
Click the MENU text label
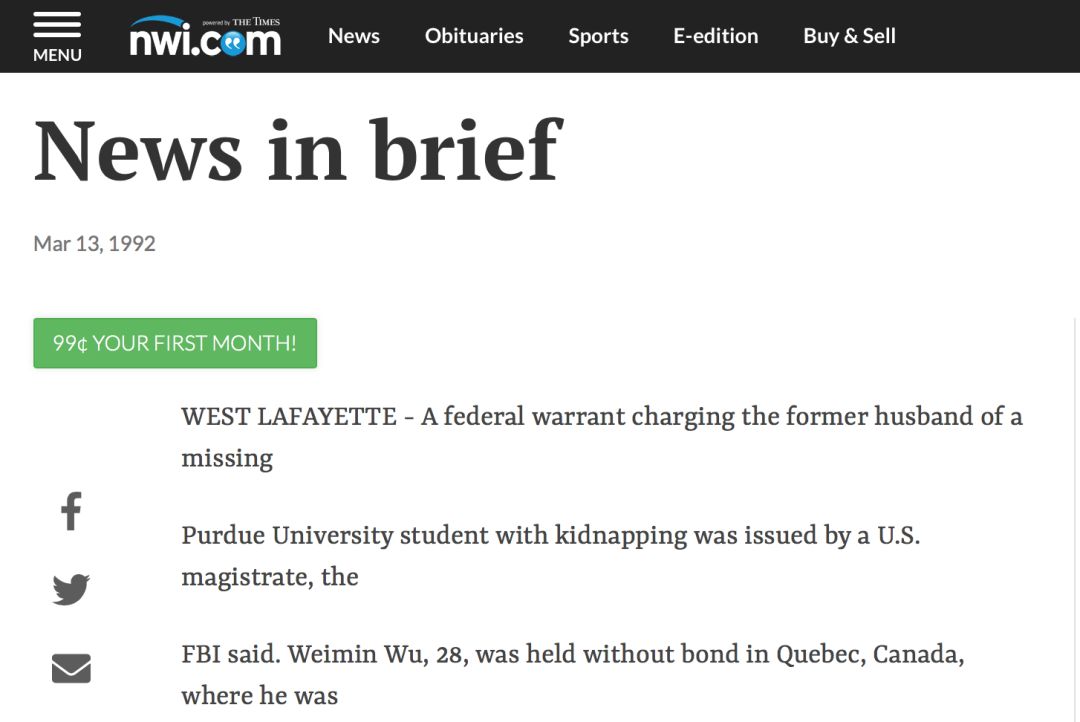click(x=57, y=55)
